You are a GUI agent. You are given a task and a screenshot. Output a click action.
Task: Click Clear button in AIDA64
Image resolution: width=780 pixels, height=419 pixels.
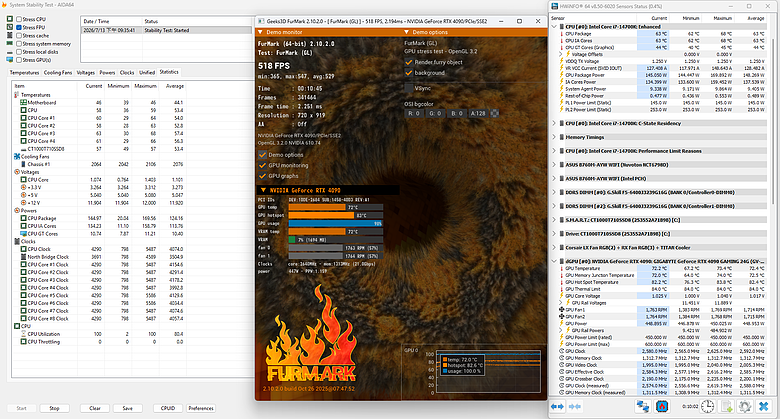(95, 408)
